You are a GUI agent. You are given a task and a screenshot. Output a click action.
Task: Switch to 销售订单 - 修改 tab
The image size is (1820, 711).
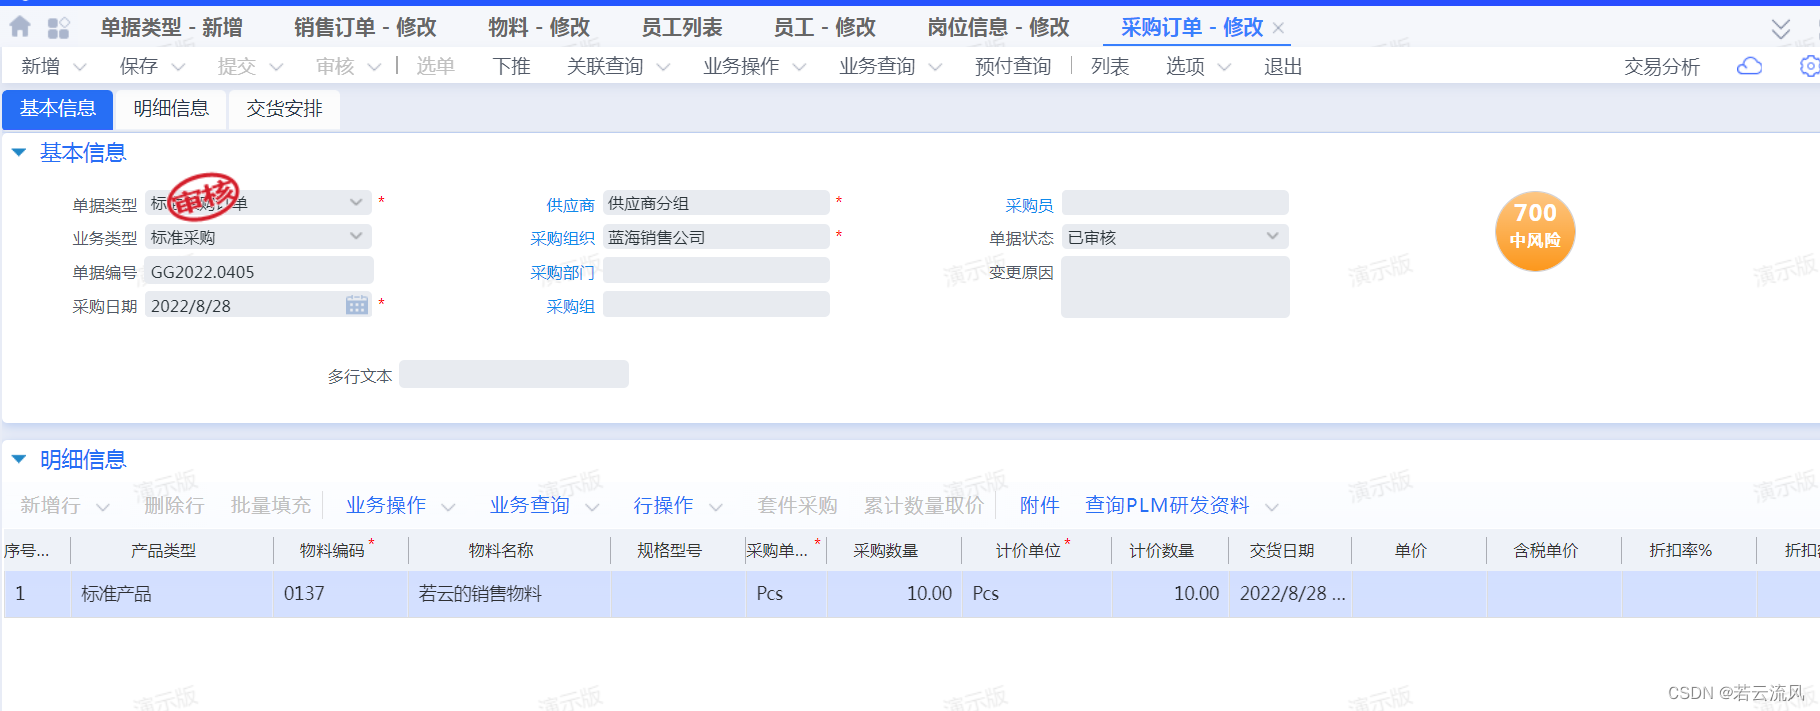pyautogui.click(x=365, y=28)
